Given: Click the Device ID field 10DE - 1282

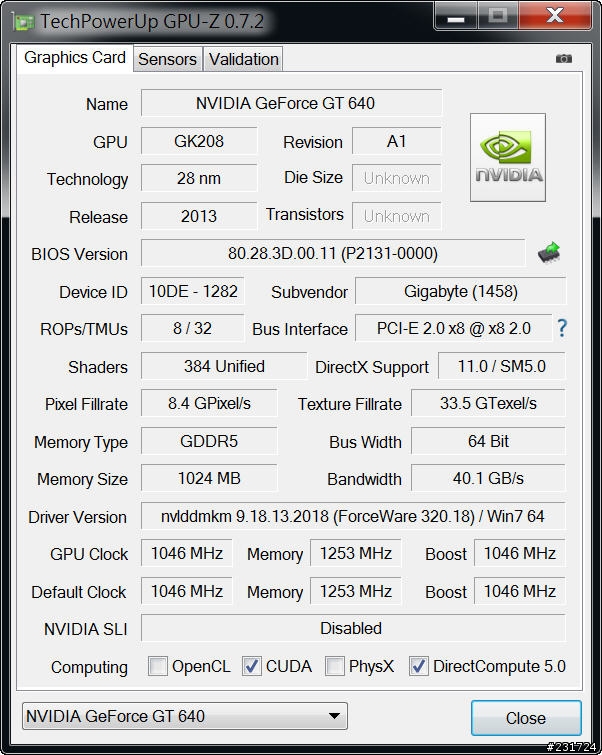Looking at the screenshot, I should 193,291.
